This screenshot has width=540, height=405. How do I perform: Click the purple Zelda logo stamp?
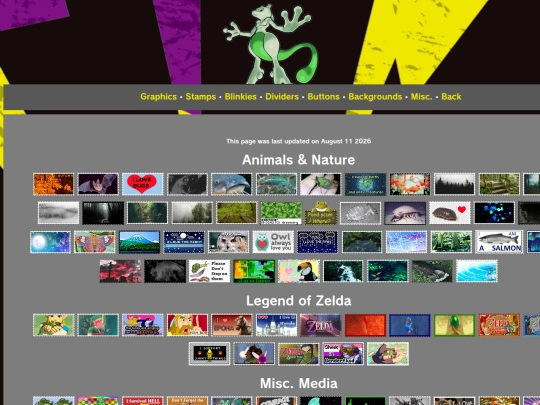tap(321, 325)
